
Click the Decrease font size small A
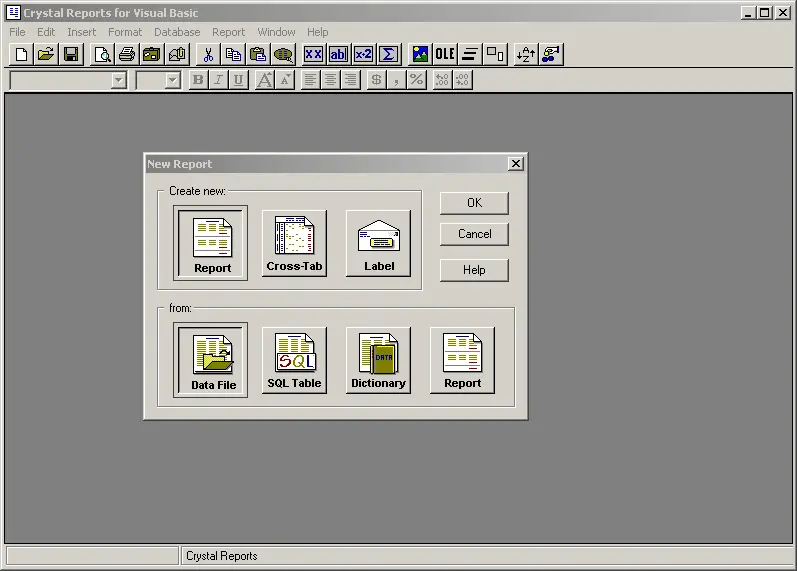point(285,80)
